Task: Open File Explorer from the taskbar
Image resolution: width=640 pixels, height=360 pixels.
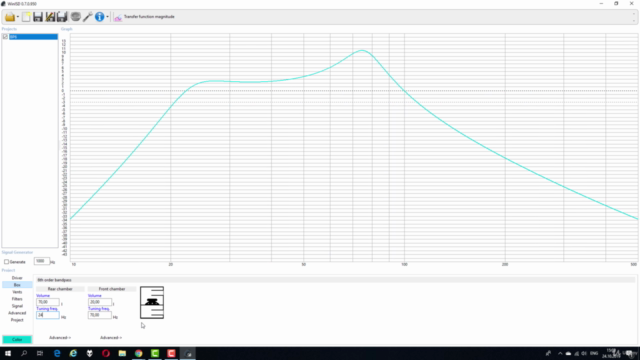Action: point(122,353)
